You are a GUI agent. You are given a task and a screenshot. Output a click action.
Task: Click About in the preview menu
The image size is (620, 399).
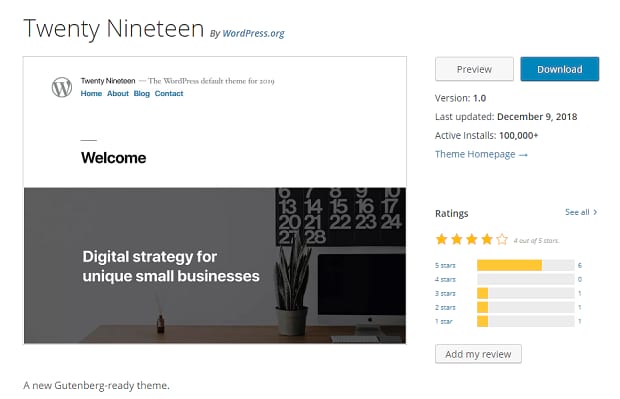click(x=118, y=94)
